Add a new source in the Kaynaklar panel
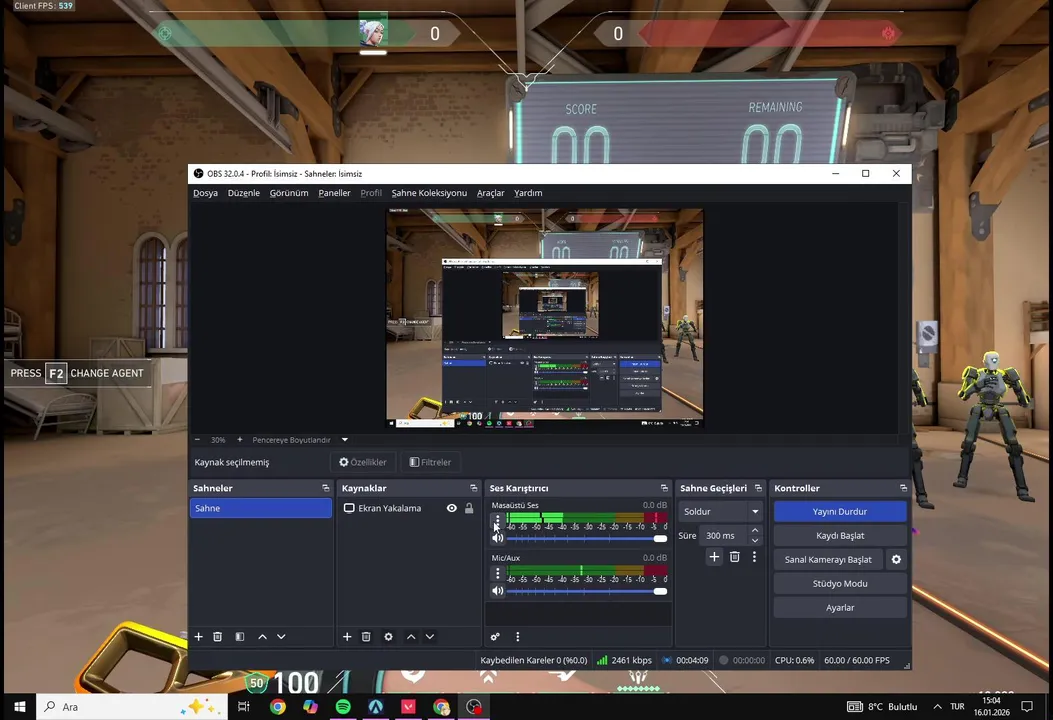This screenshot has height=720, width=1053. tap(347, 637)
